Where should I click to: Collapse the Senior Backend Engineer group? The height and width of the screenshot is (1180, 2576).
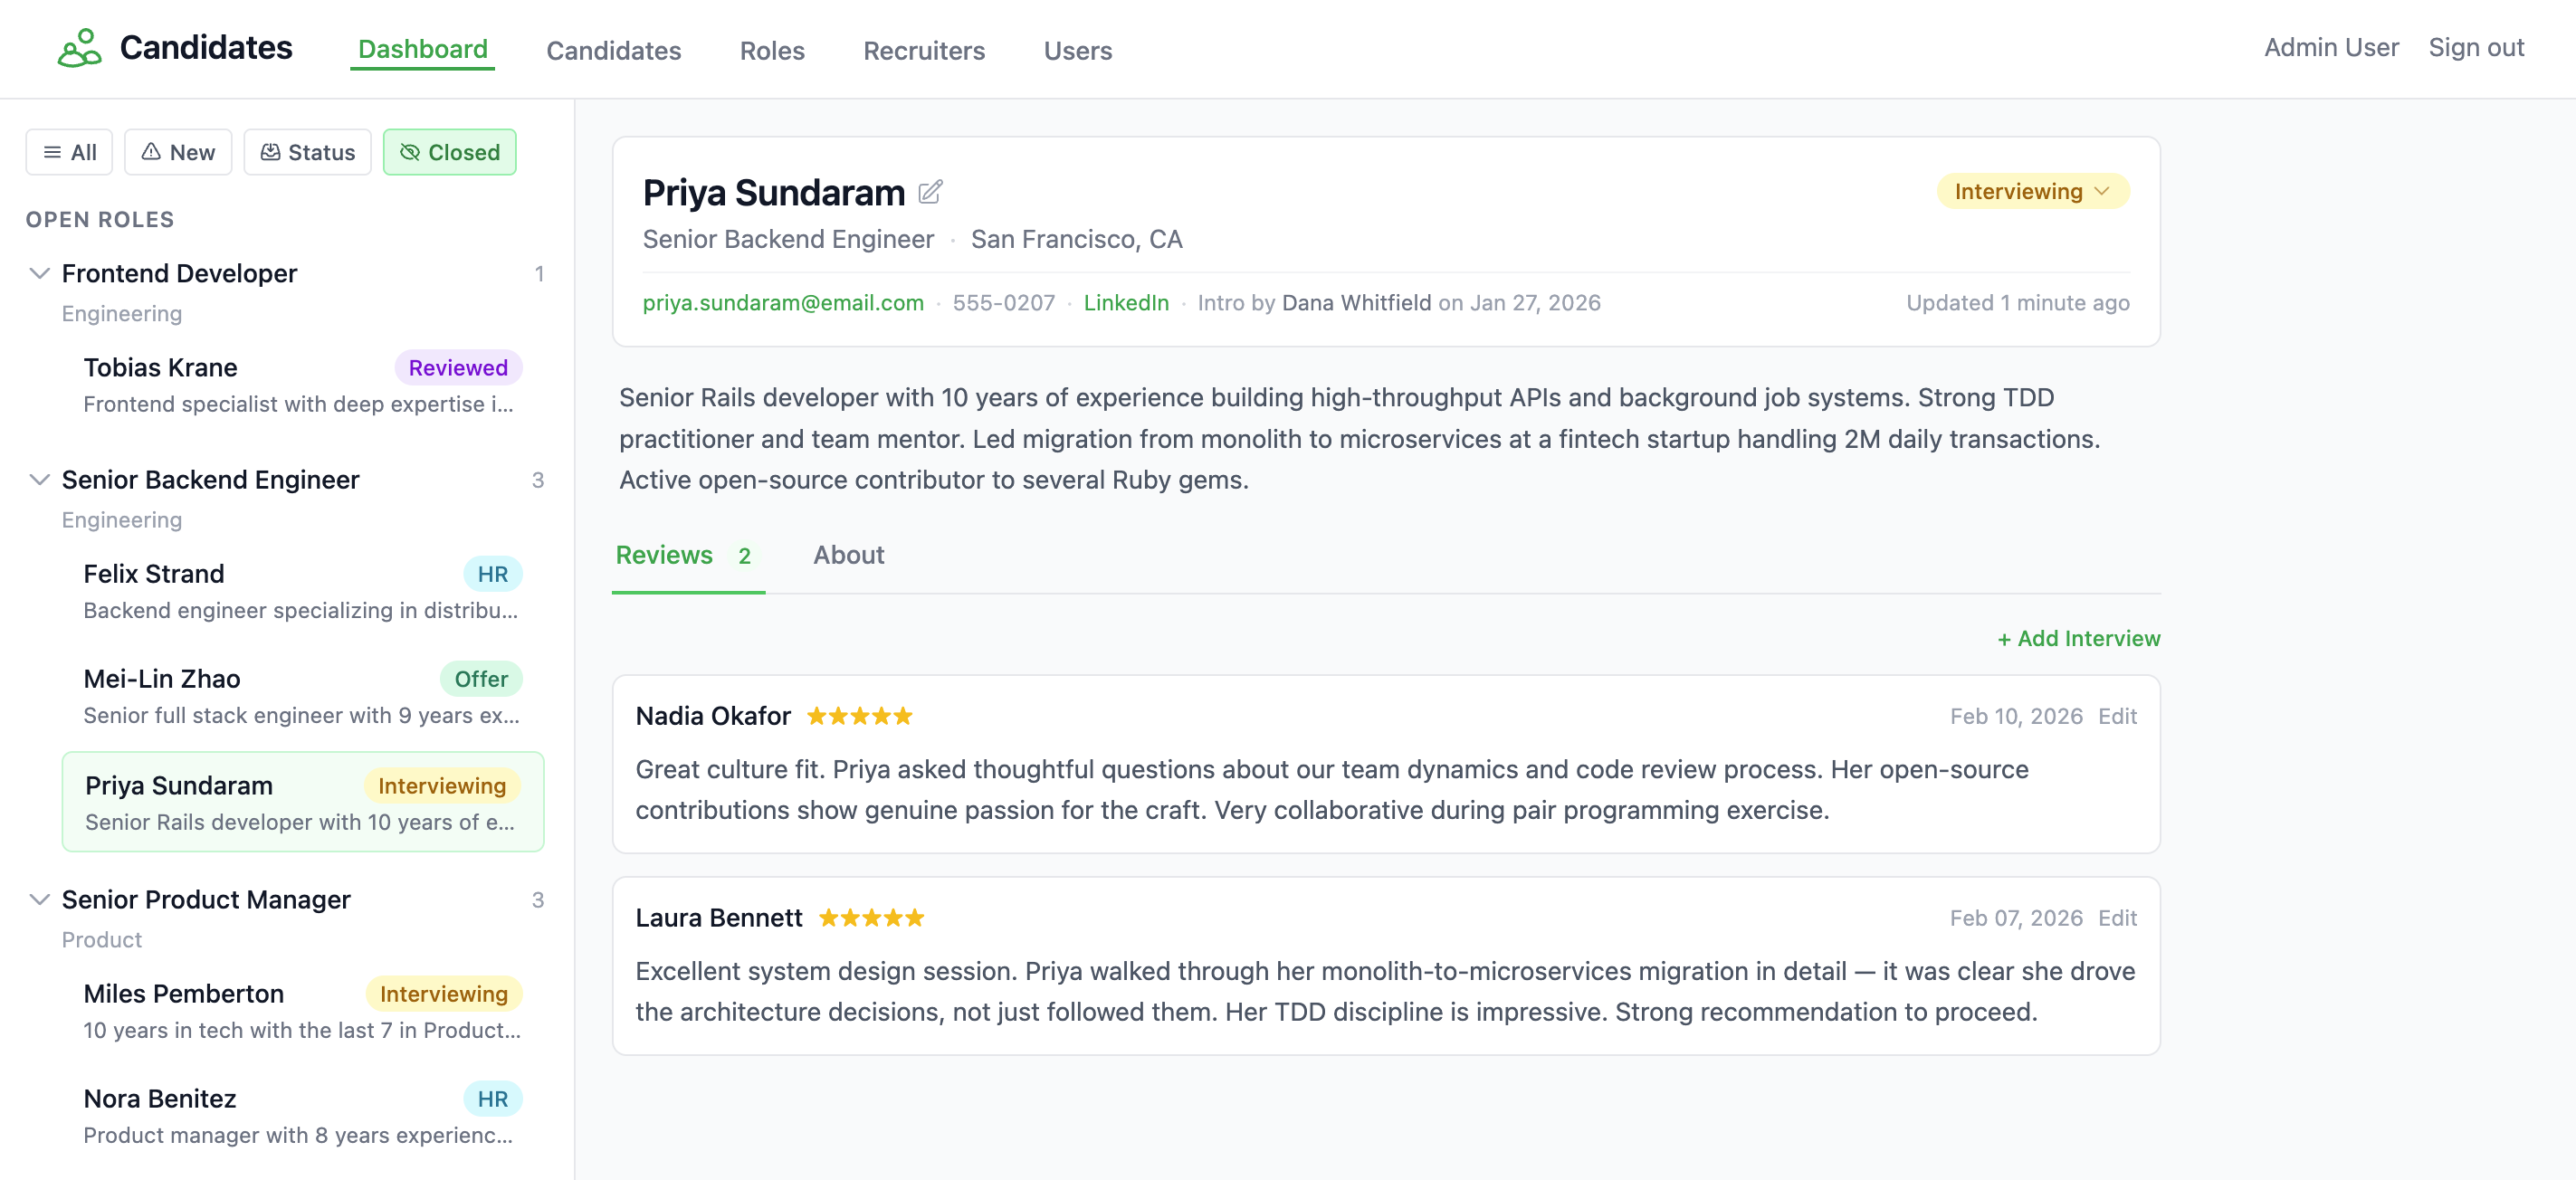point(40,480)
